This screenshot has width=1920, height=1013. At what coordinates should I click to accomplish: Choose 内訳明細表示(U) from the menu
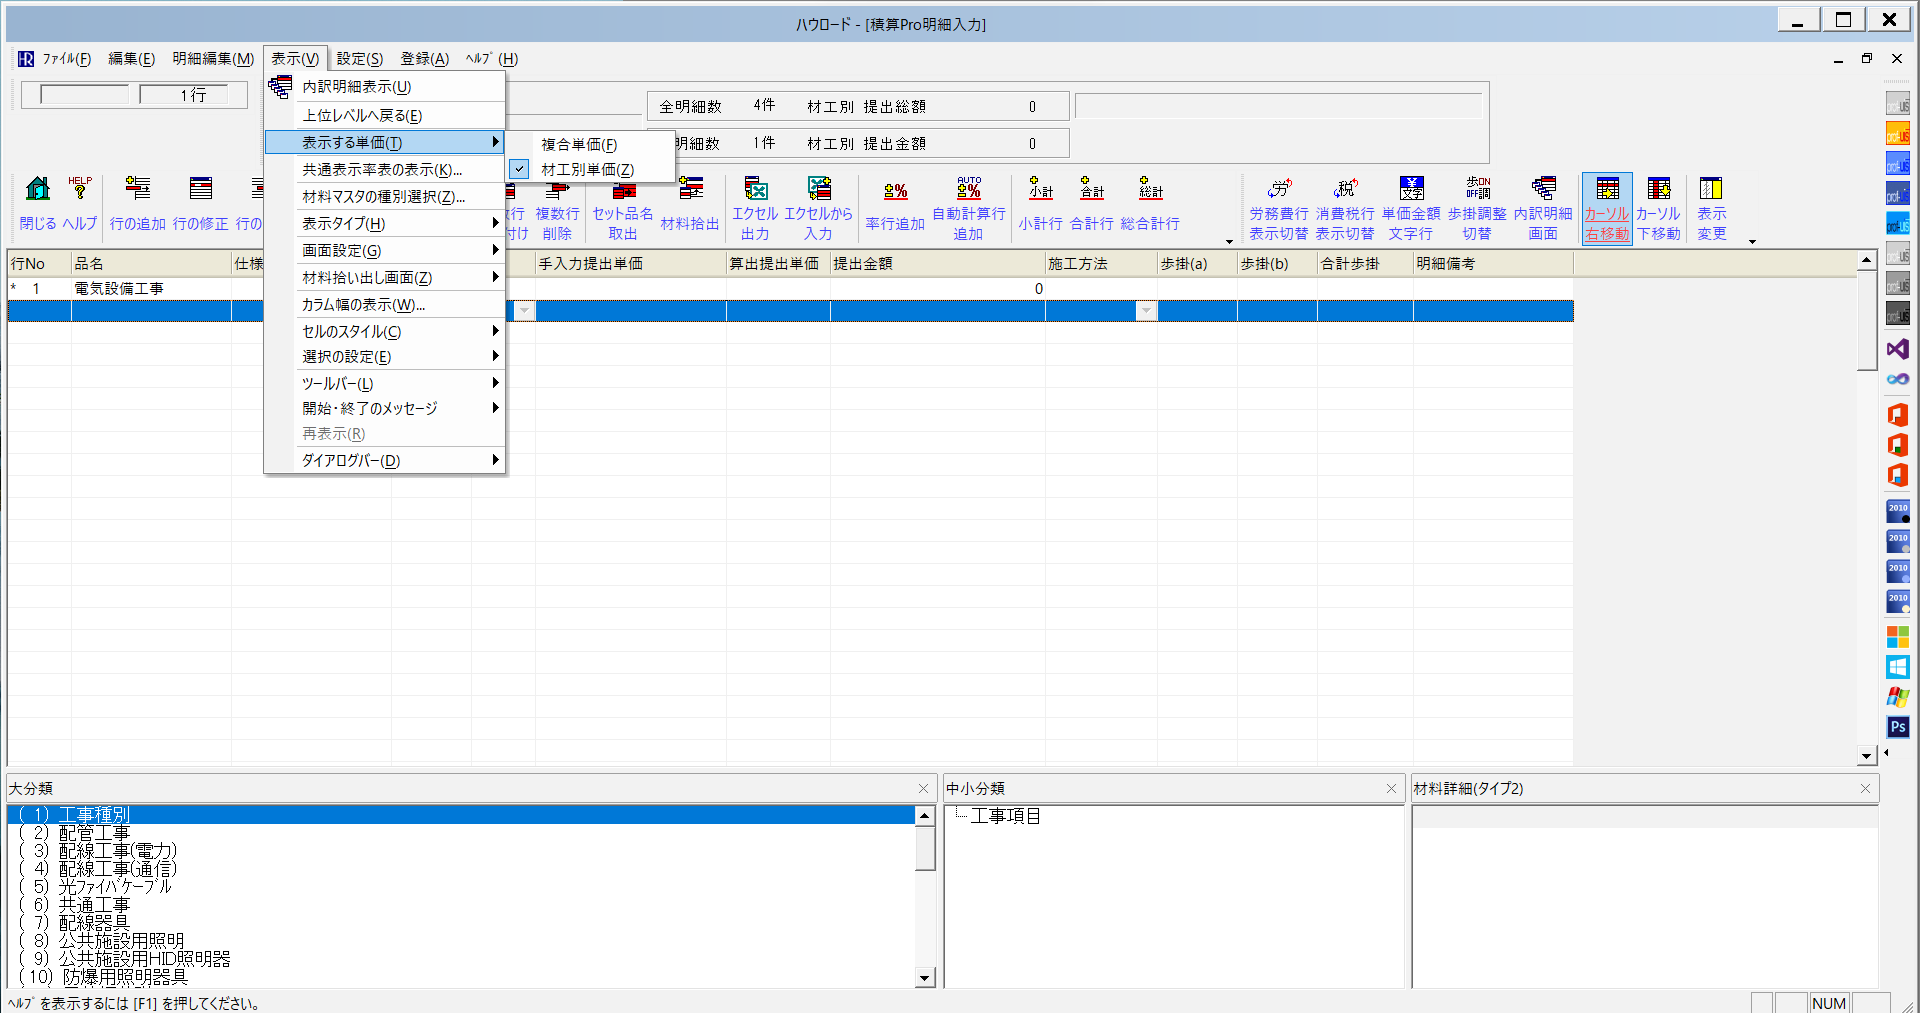(x=357, y=87)
